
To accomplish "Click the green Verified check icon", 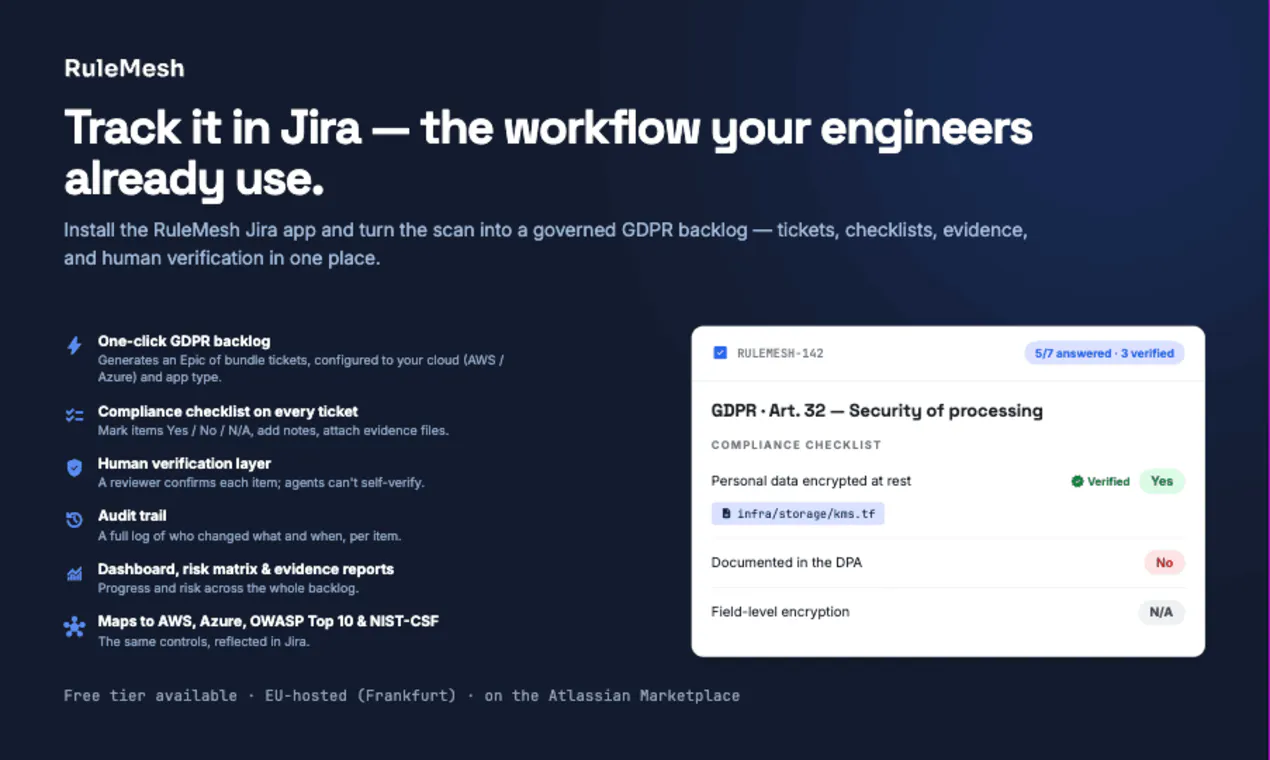I will (x=1077, y=481).
